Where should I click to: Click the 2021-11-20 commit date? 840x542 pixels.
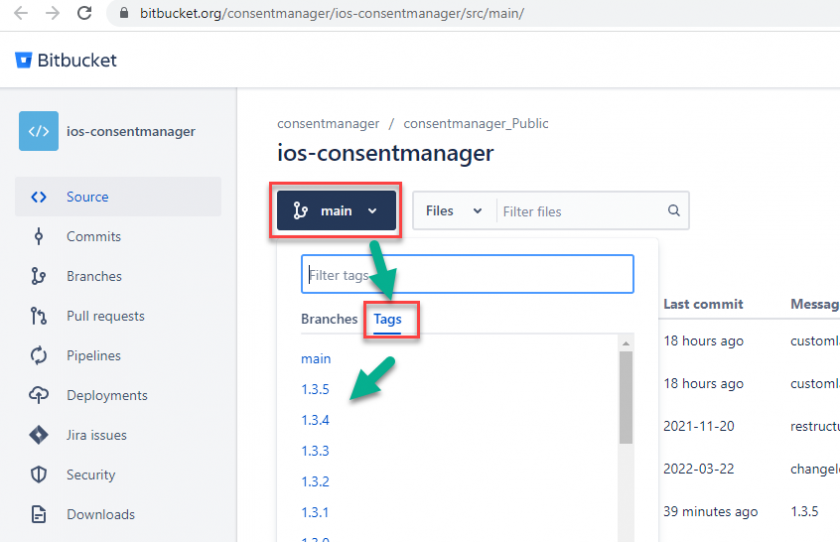pos(699,426)
